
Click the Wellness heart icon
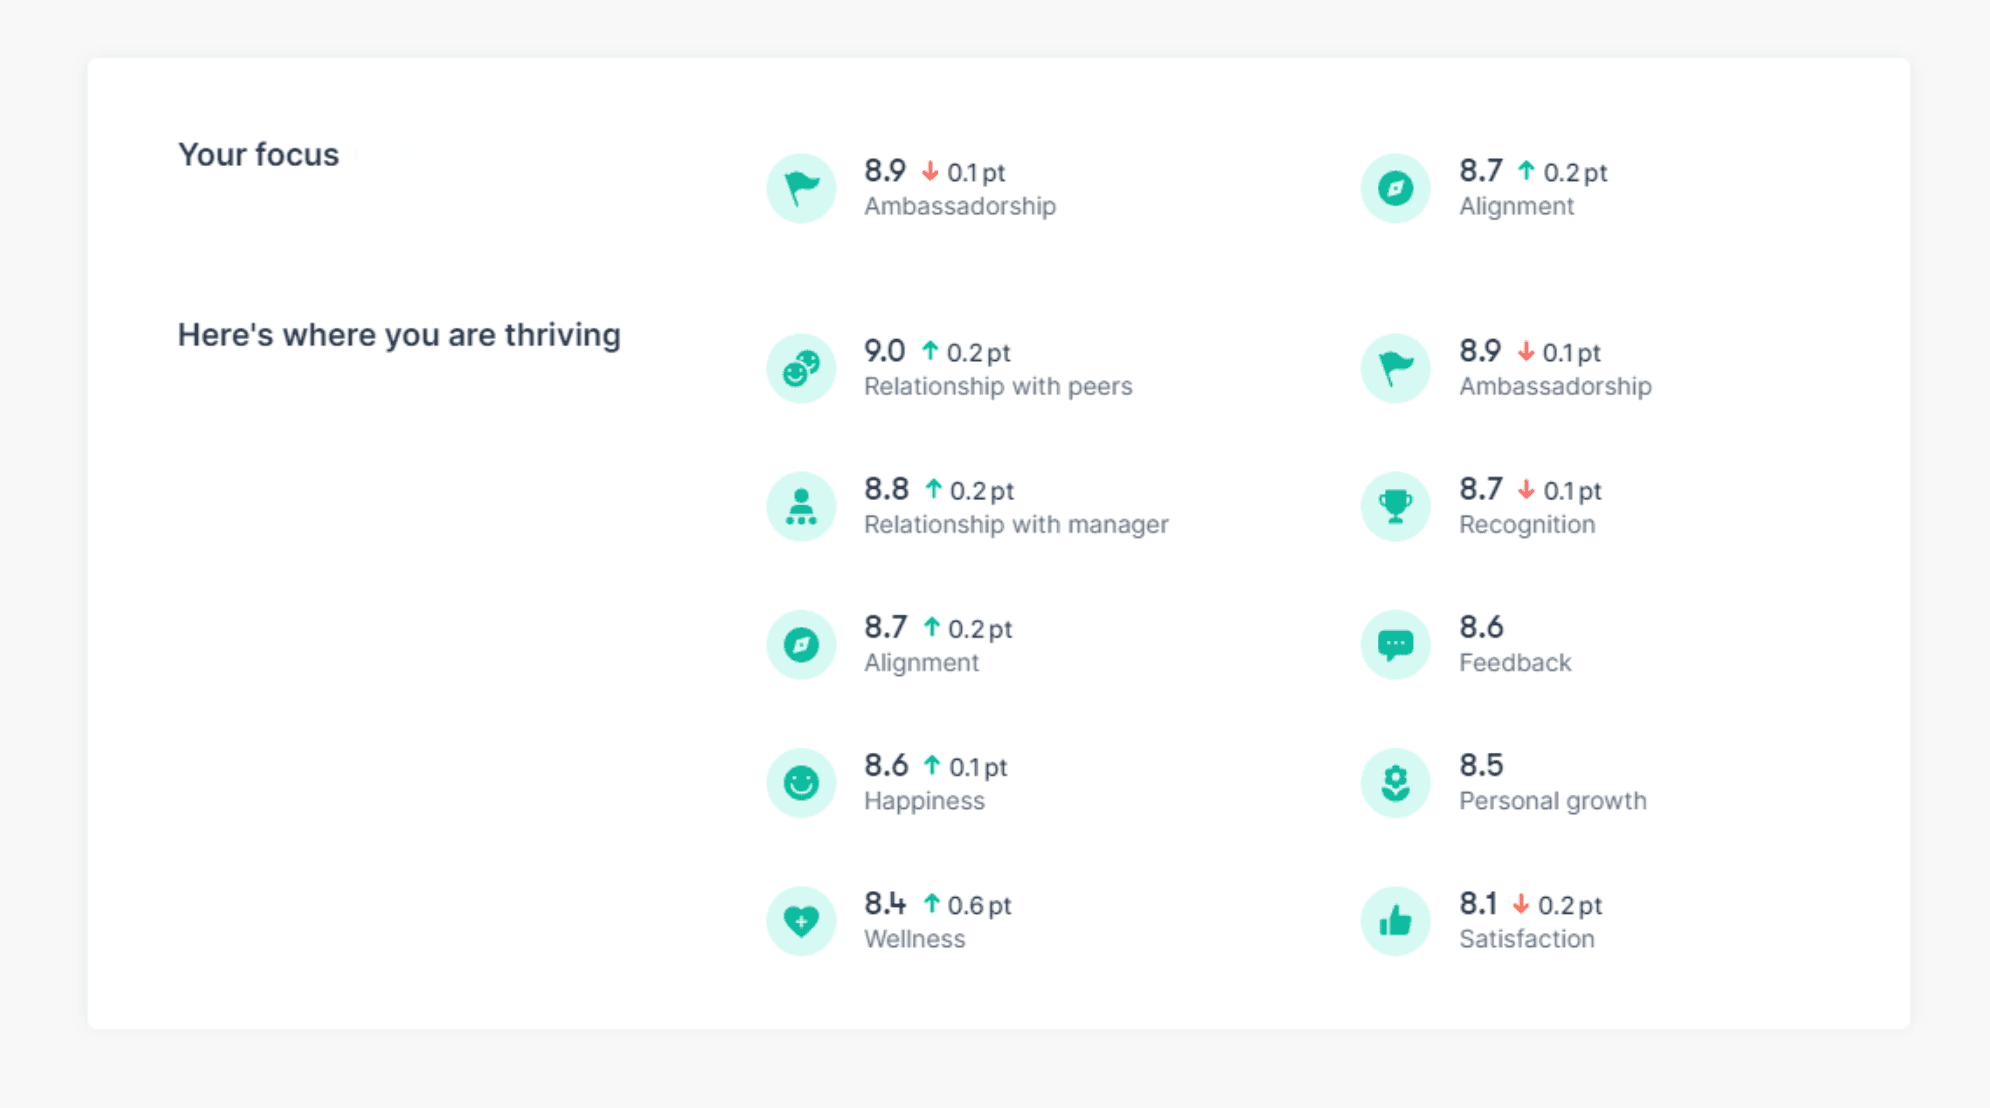[x=801, y=921]
